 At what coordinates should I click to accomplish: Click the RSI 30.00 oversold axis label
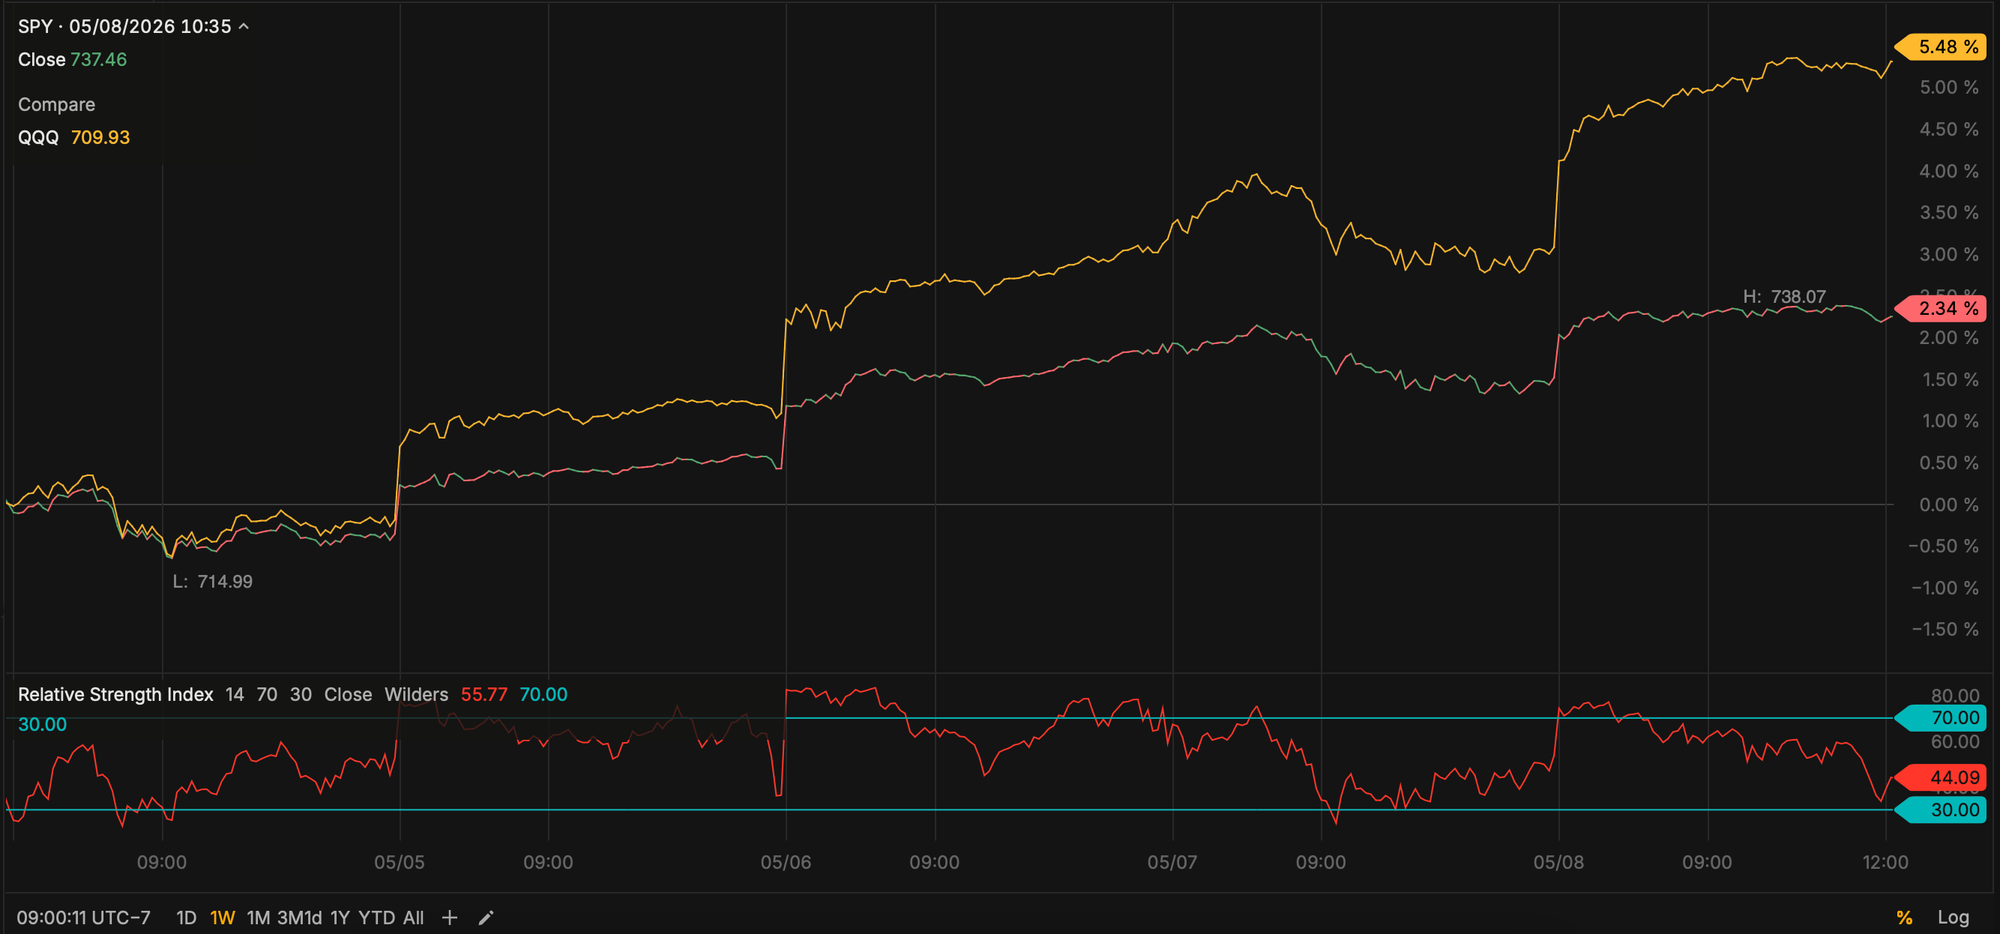point(1941,810)
